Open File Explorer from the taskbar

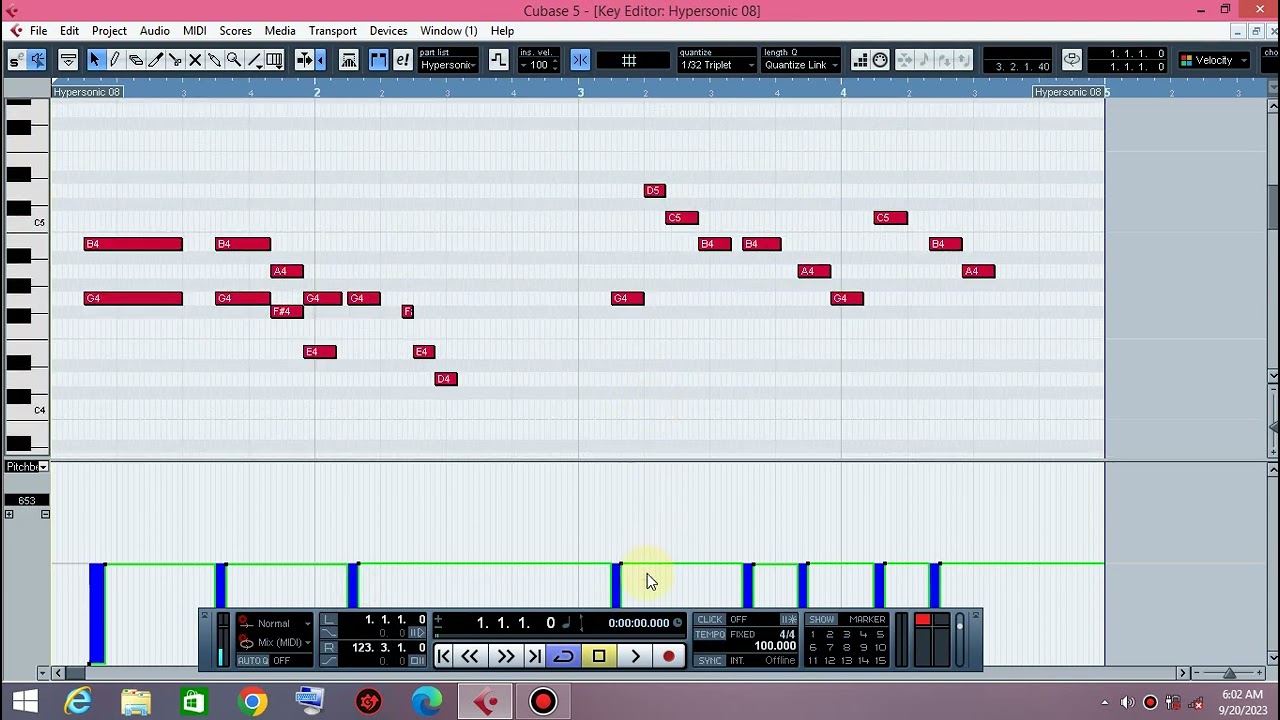(136, 702)
